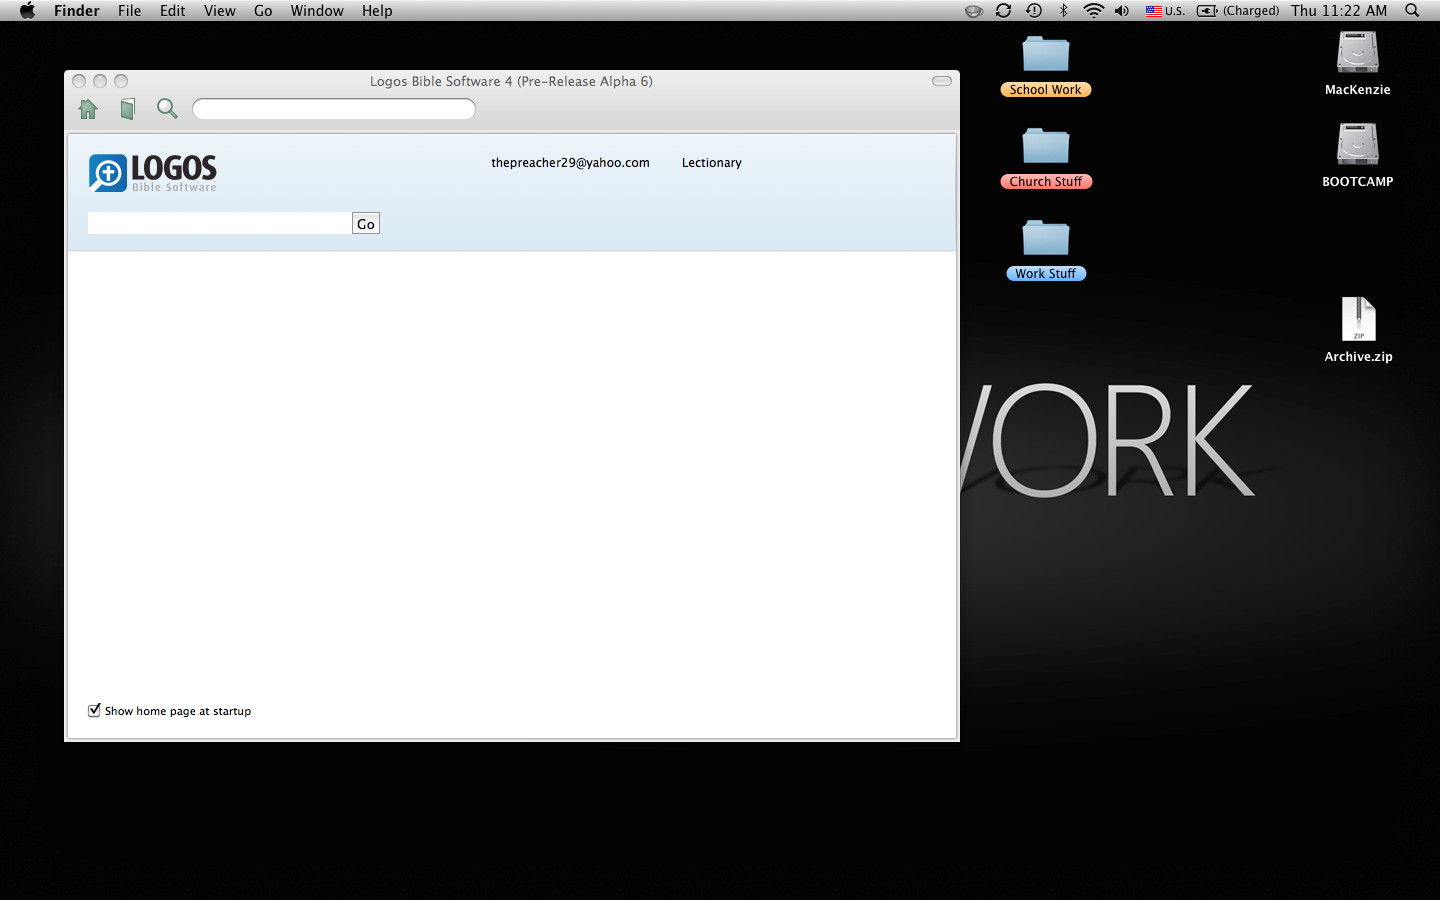
Task: Open the View menu
Action: coord(219,10)
